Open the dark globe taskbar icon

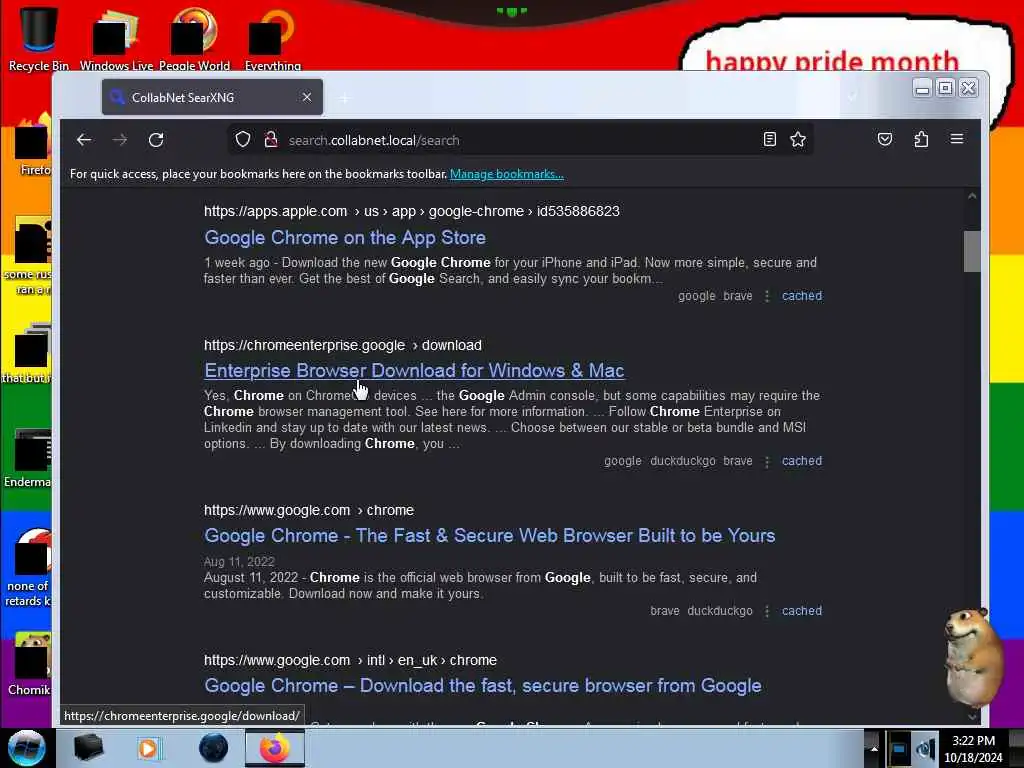[214, 748]
